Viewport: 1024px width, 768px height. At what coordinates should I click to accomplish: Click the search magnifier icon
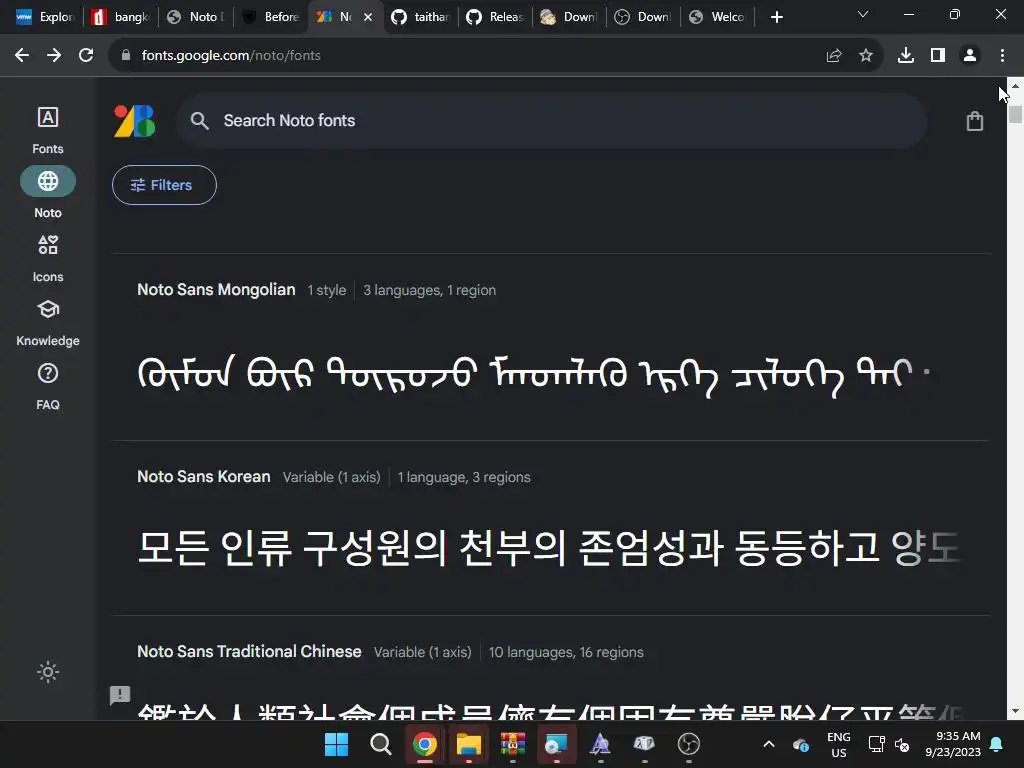point(199,121)
